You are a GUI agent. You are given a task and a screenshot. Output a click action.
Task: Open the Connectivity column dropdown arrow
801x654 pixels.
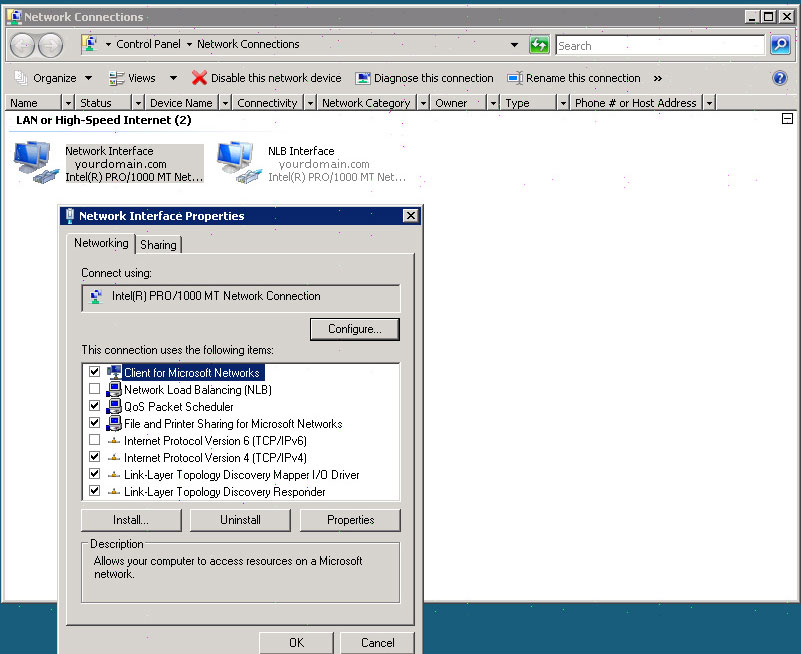point(310,103)
